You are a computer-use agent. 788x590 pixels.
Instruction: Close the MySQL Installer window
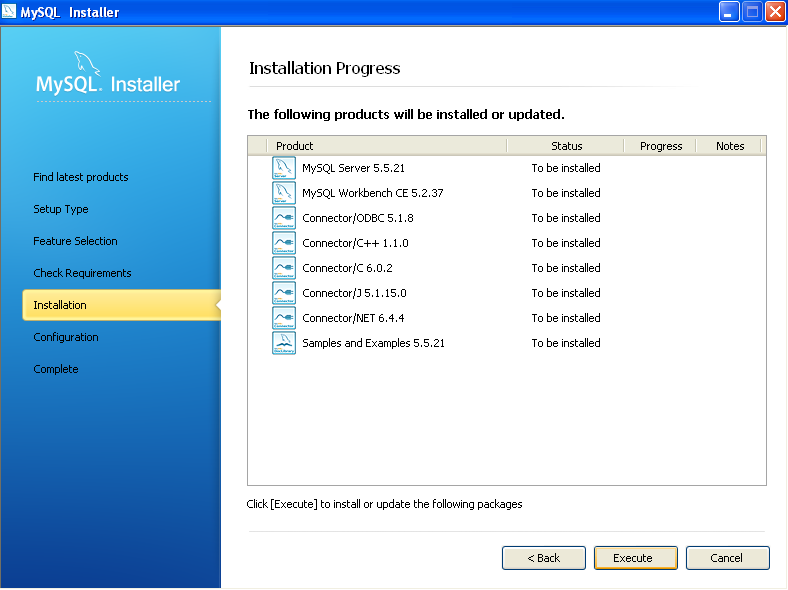(775, 12)
